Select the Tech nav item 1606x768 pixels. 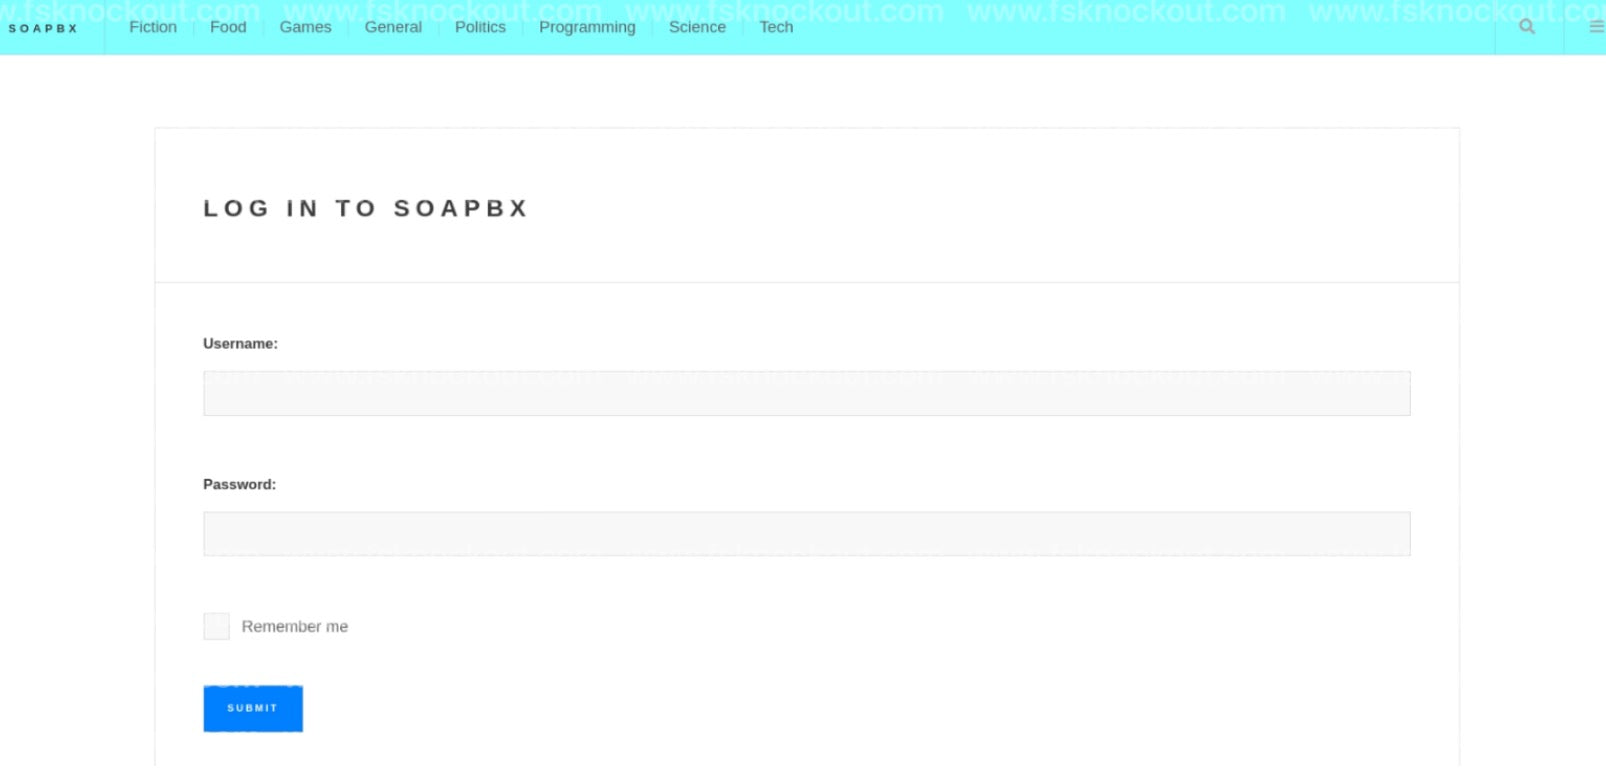(776, 27)
